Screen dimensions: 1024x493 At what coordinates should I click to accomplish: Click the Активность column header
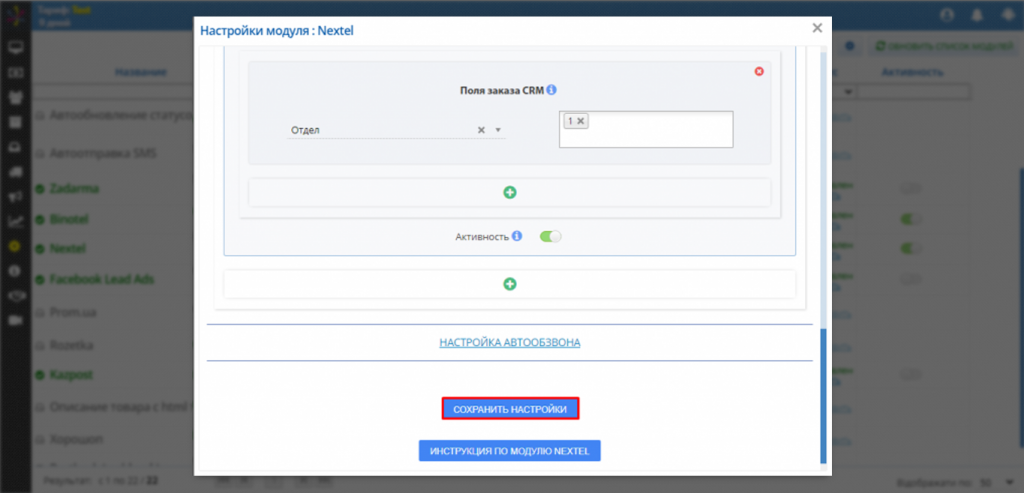click(x=912, y=72)
